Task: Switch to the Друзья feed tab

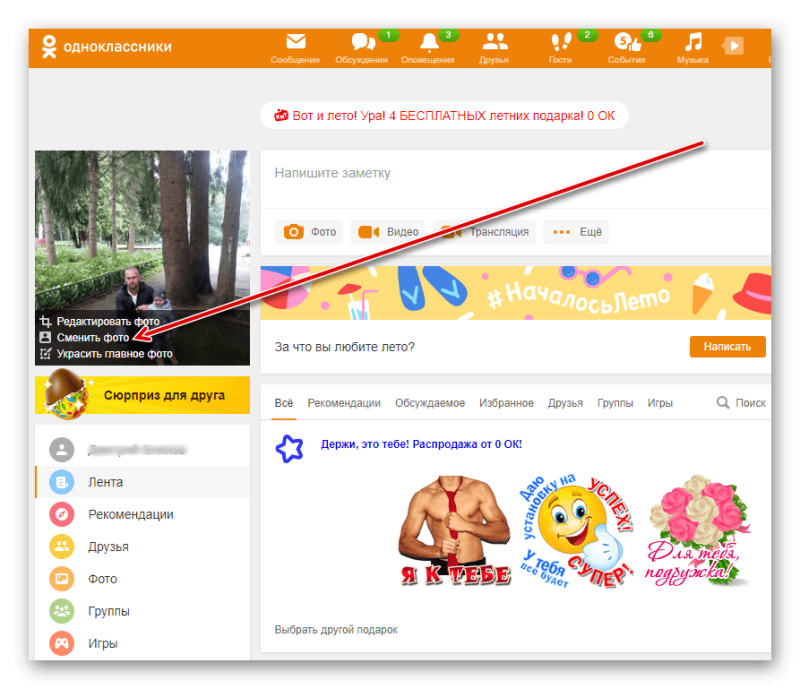Action: [x=565, y=403]
